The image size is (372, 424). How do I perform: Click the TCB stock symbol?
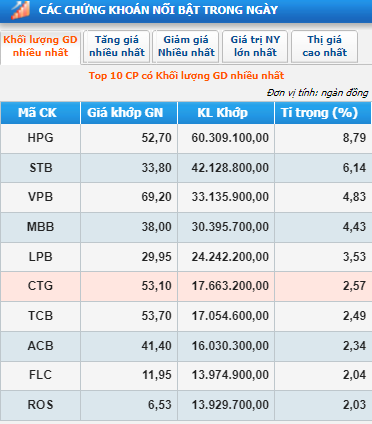point(40,316)
